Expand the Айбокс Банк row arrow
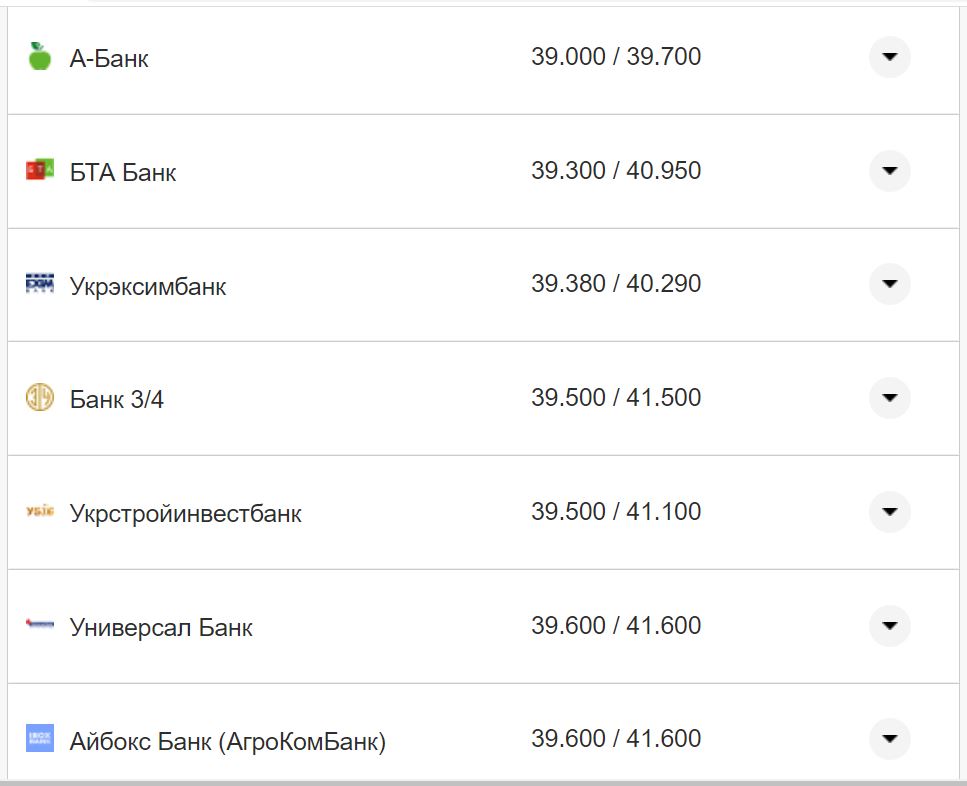 click(889, 739)
